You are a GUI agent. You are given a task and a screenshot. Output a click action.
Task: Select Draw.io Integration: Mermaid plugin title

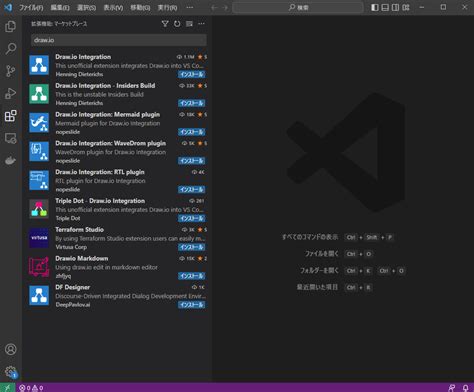tap(107, 114)
